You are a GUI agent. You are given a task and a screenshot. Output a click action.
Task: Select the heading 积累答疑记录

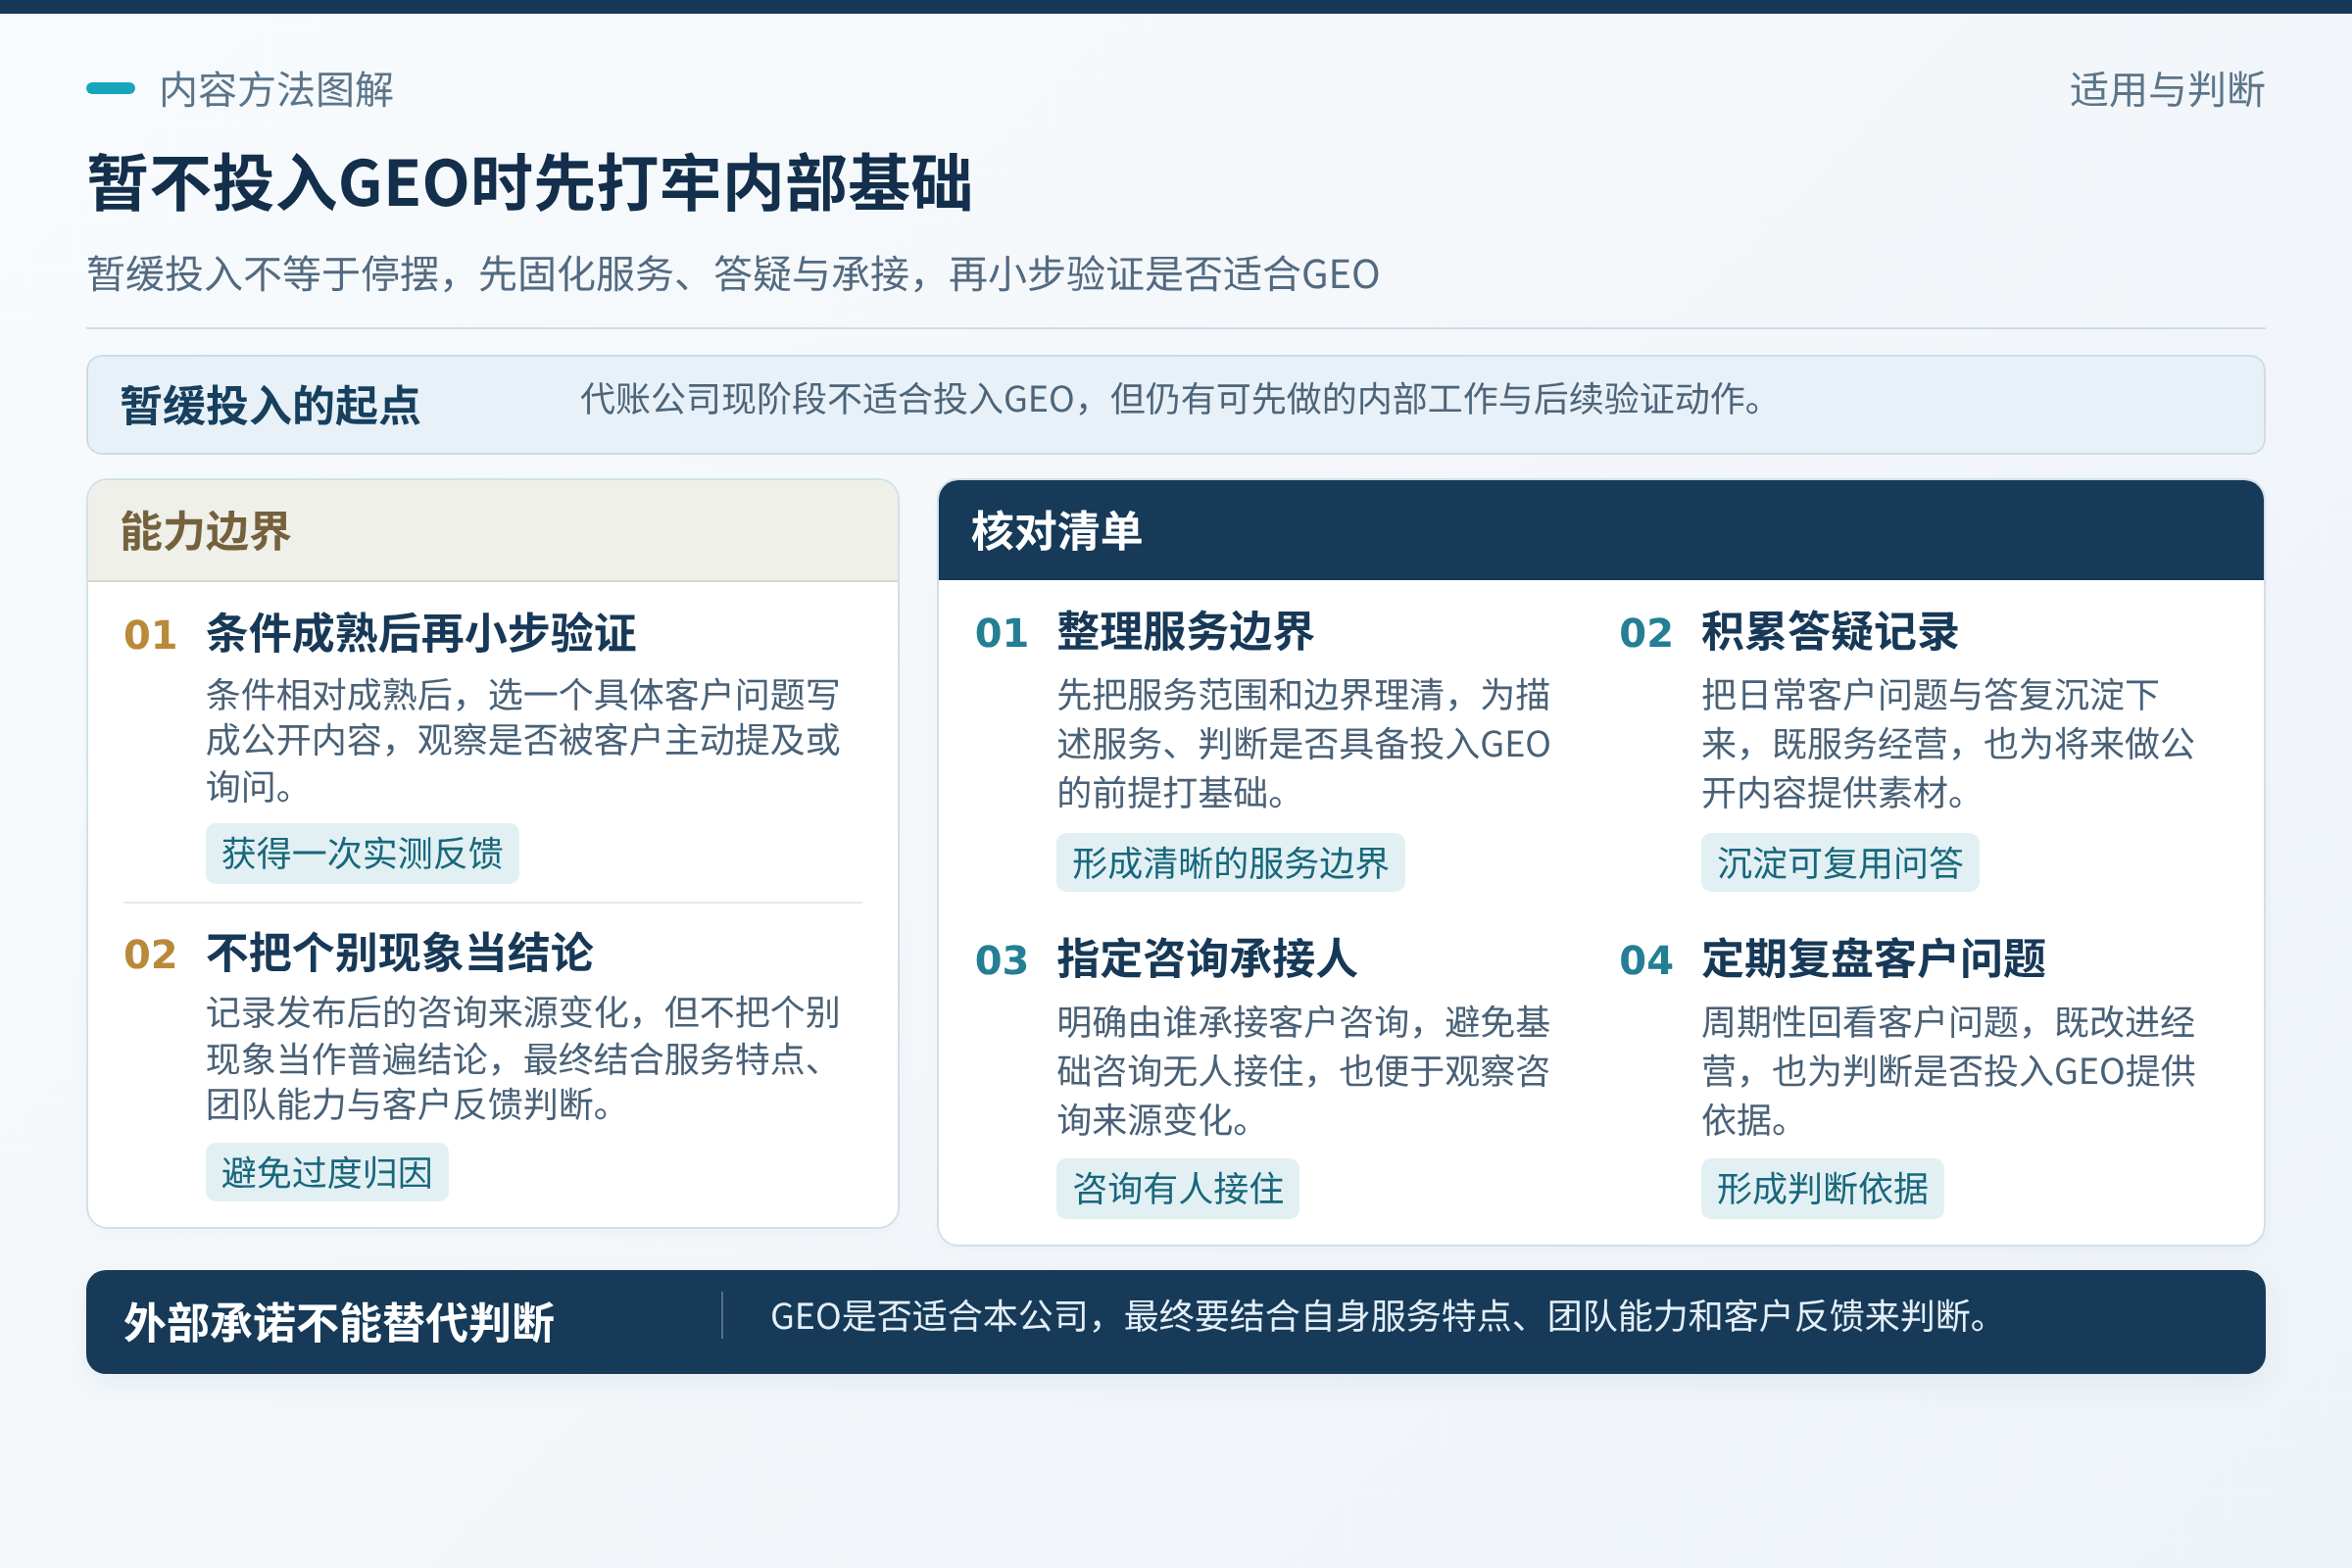pyautogui.click(x=1830, y=631)
